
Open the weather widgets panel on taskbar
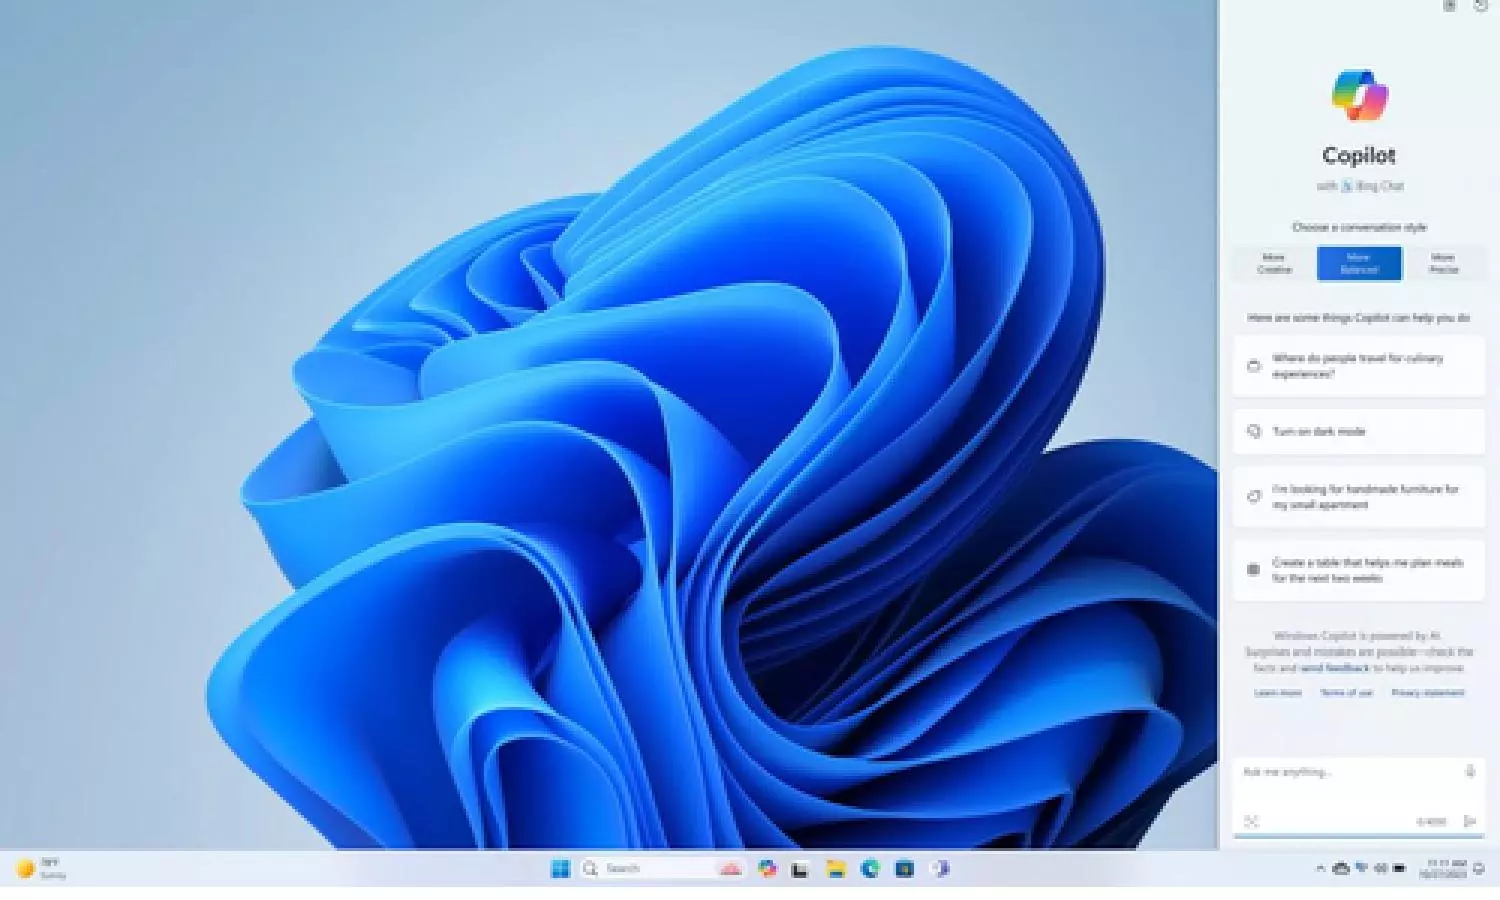pos(42,869)
